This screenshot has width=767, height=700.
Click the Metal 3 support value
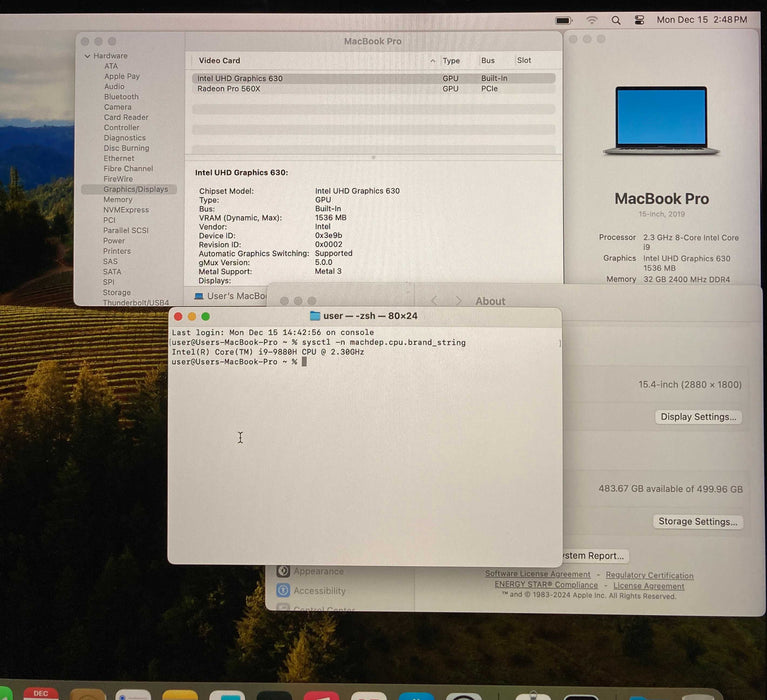point(328,271)
